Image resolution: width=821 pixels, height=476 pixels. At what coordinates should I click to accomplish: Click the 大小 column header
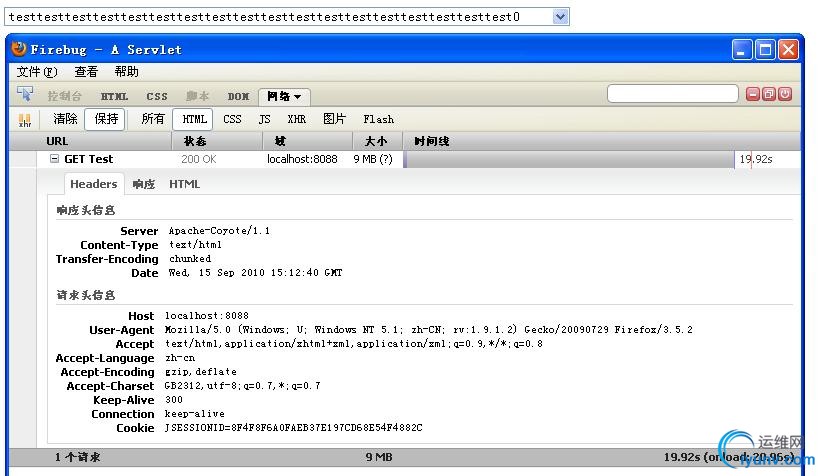pyautogui.click(x=378, y=141)
